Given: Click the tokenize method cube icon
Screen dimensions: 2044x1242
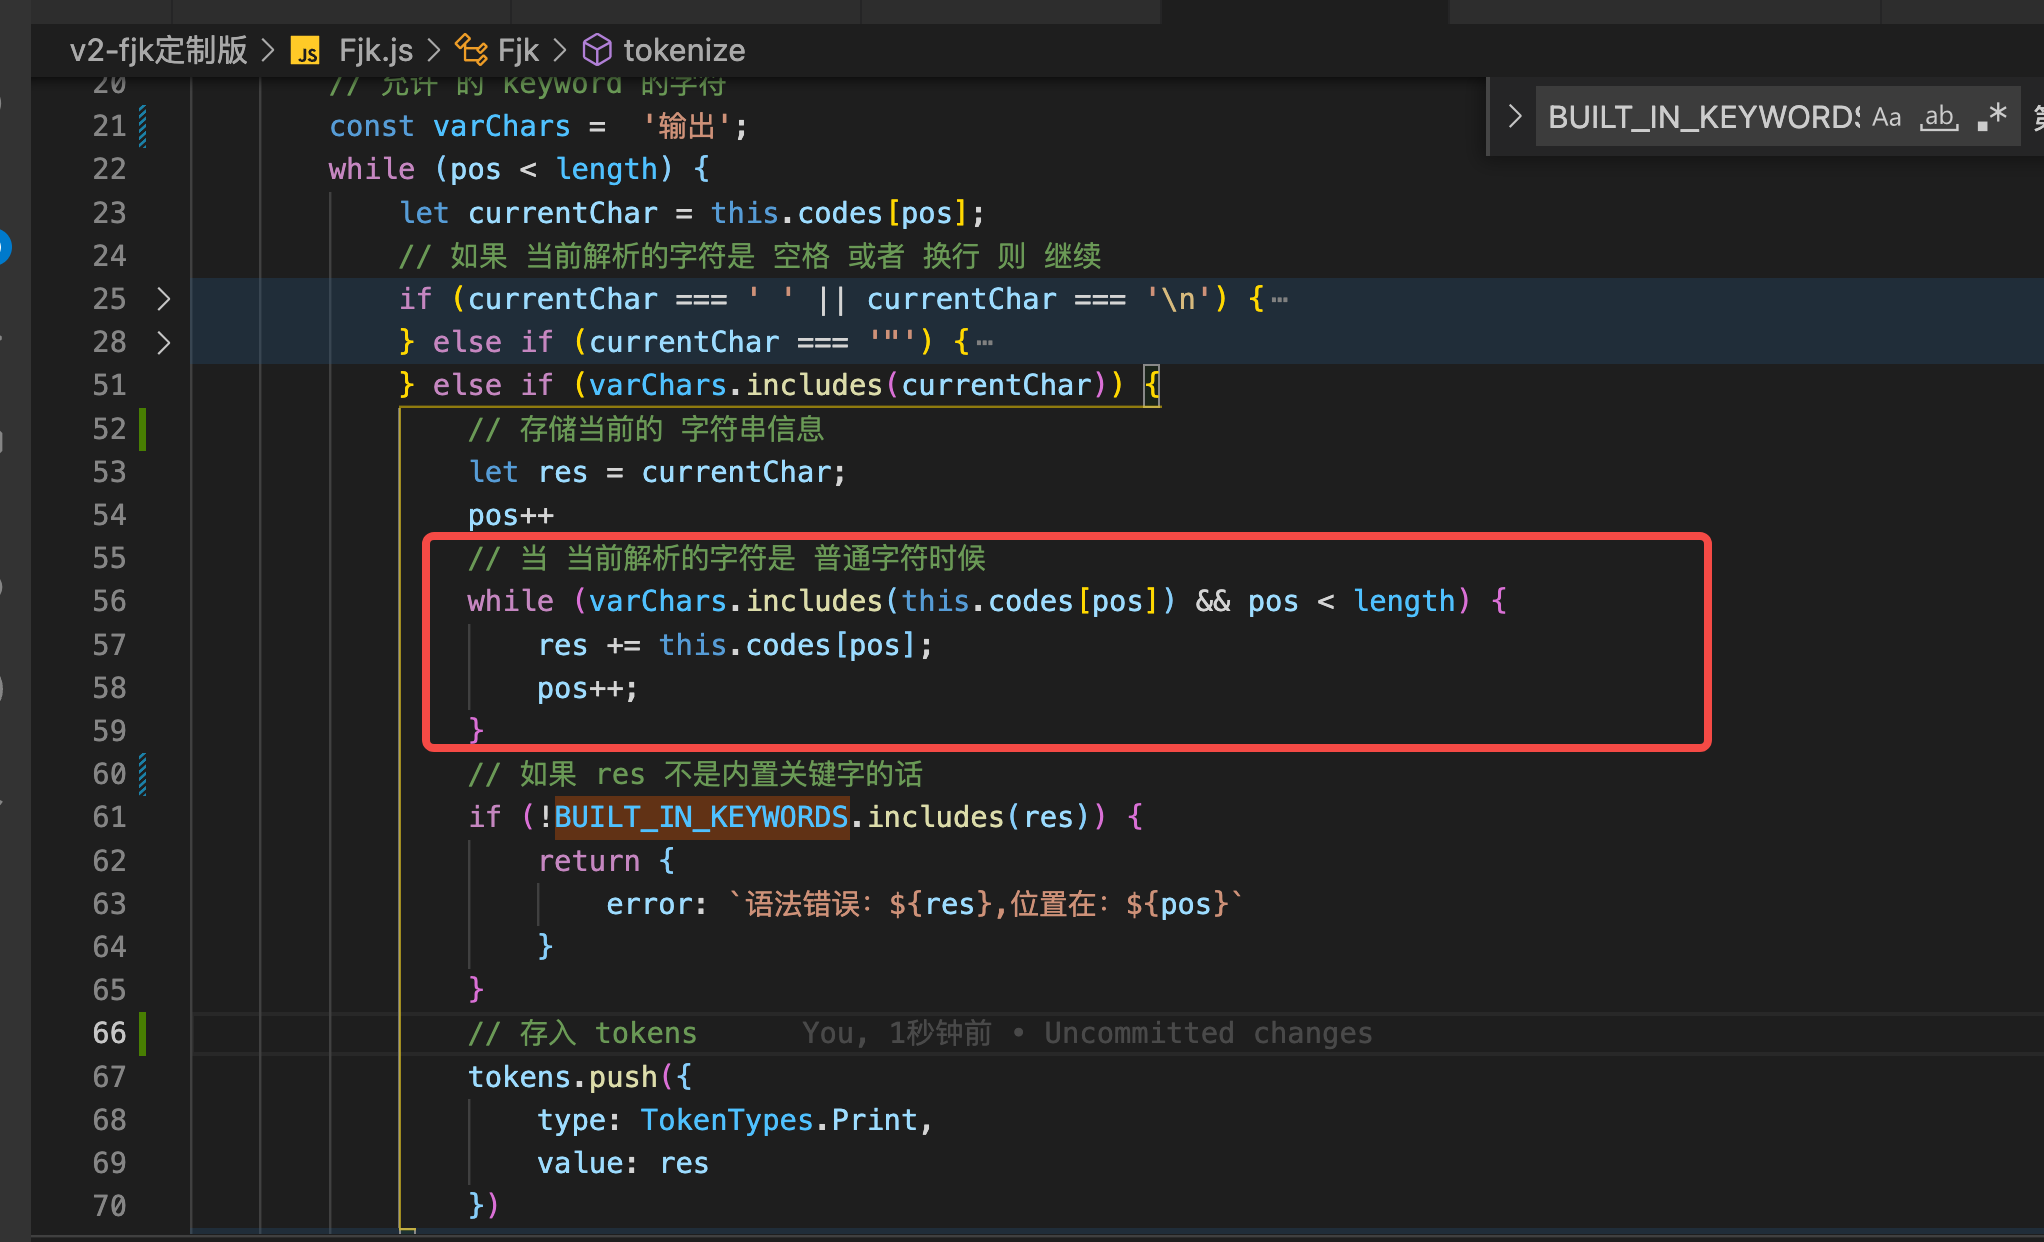Looking at the screenshot, I should pos(597,50).
